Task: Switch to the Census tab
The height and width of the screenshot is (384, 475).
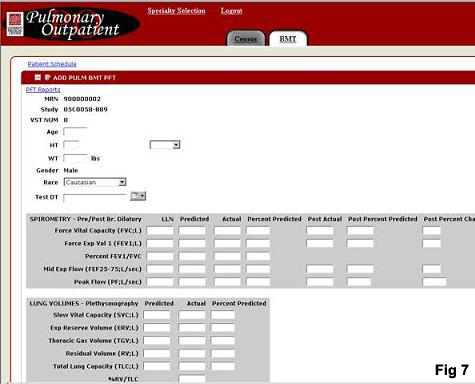Action: (x=246, y=39)
